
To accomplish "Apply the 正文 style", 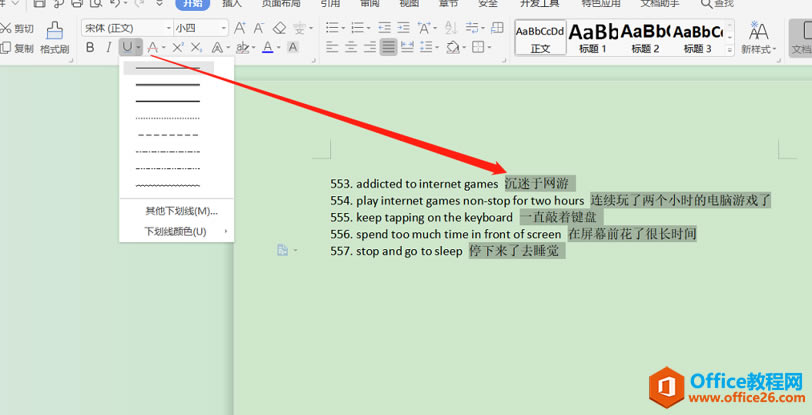I will [x=540, y=38].
